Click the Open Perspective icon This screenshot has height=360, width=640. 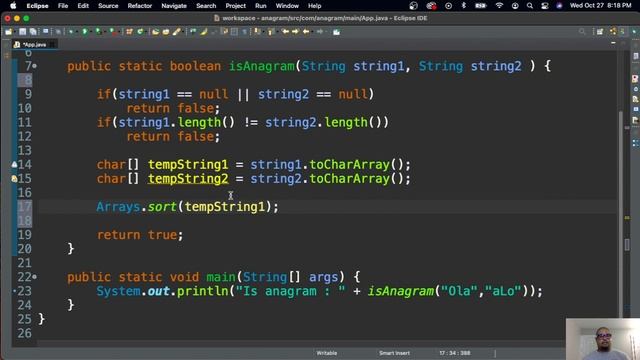point(600,31)
